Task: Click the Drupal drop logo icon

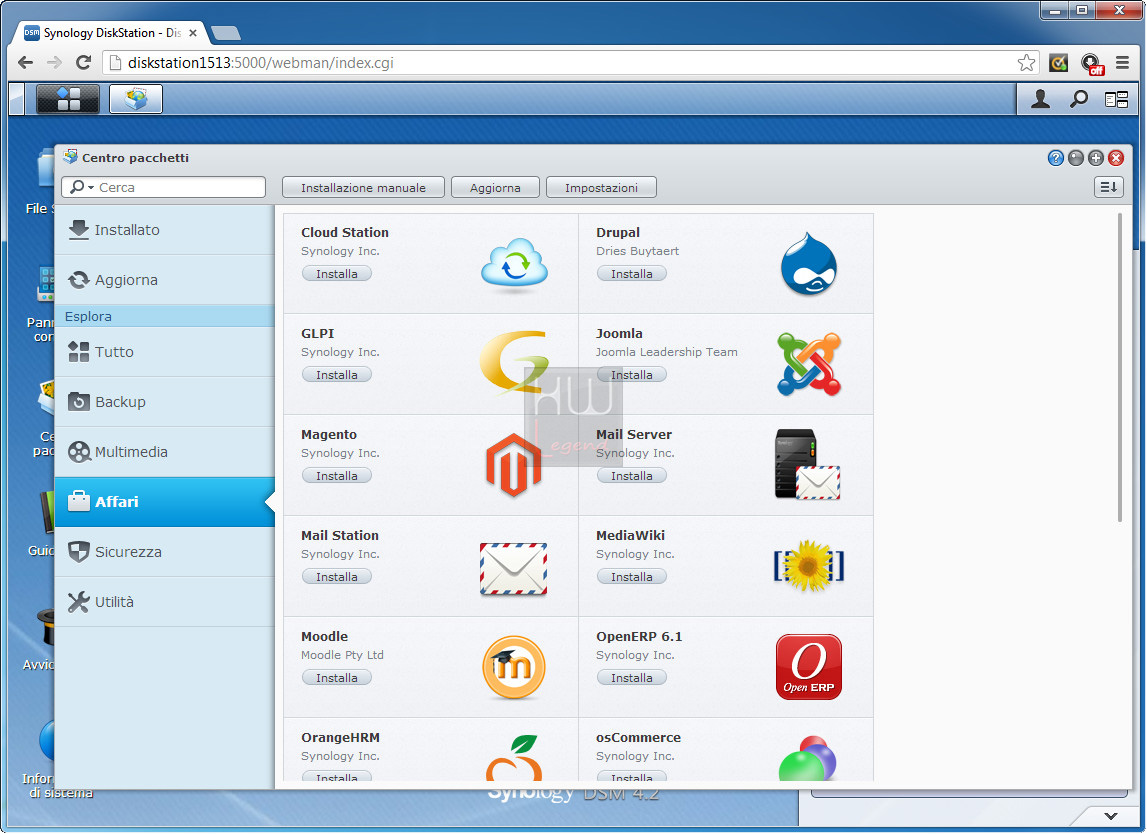Action: pos(809,264)
